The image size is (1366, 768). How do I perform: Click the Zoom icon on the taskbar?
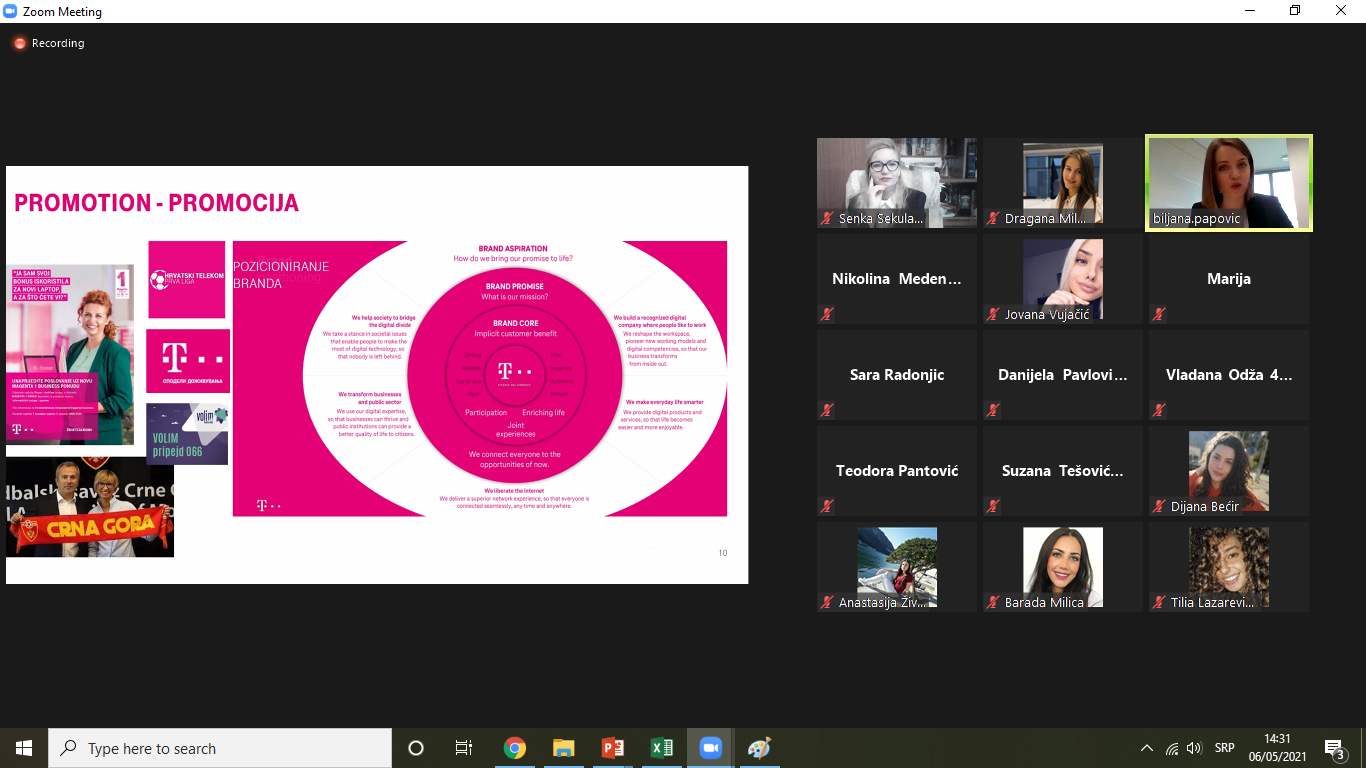pos(711,748)
